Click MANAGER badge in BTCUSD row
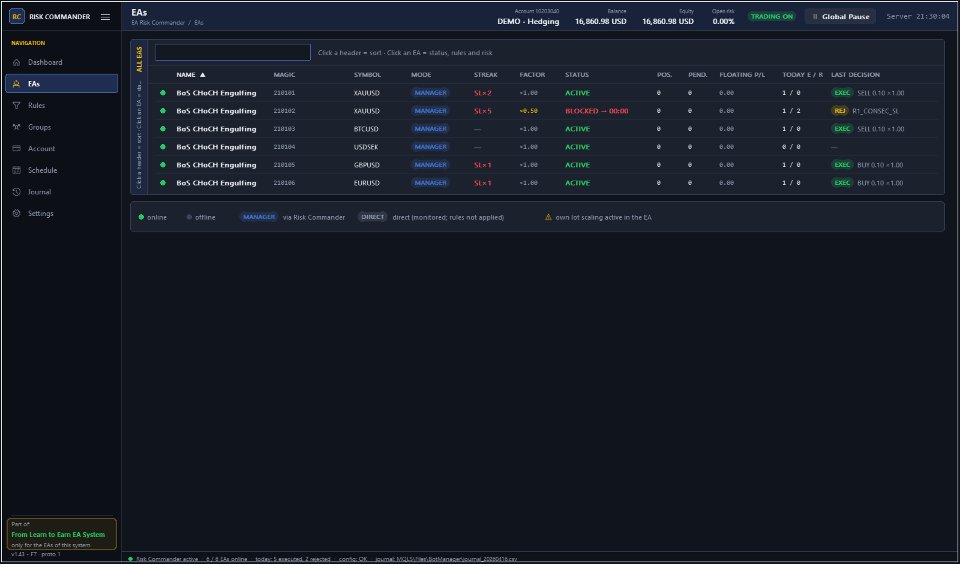Image resolution: width=960 pixels, height=564 pixels. click(x=430, y=129)
